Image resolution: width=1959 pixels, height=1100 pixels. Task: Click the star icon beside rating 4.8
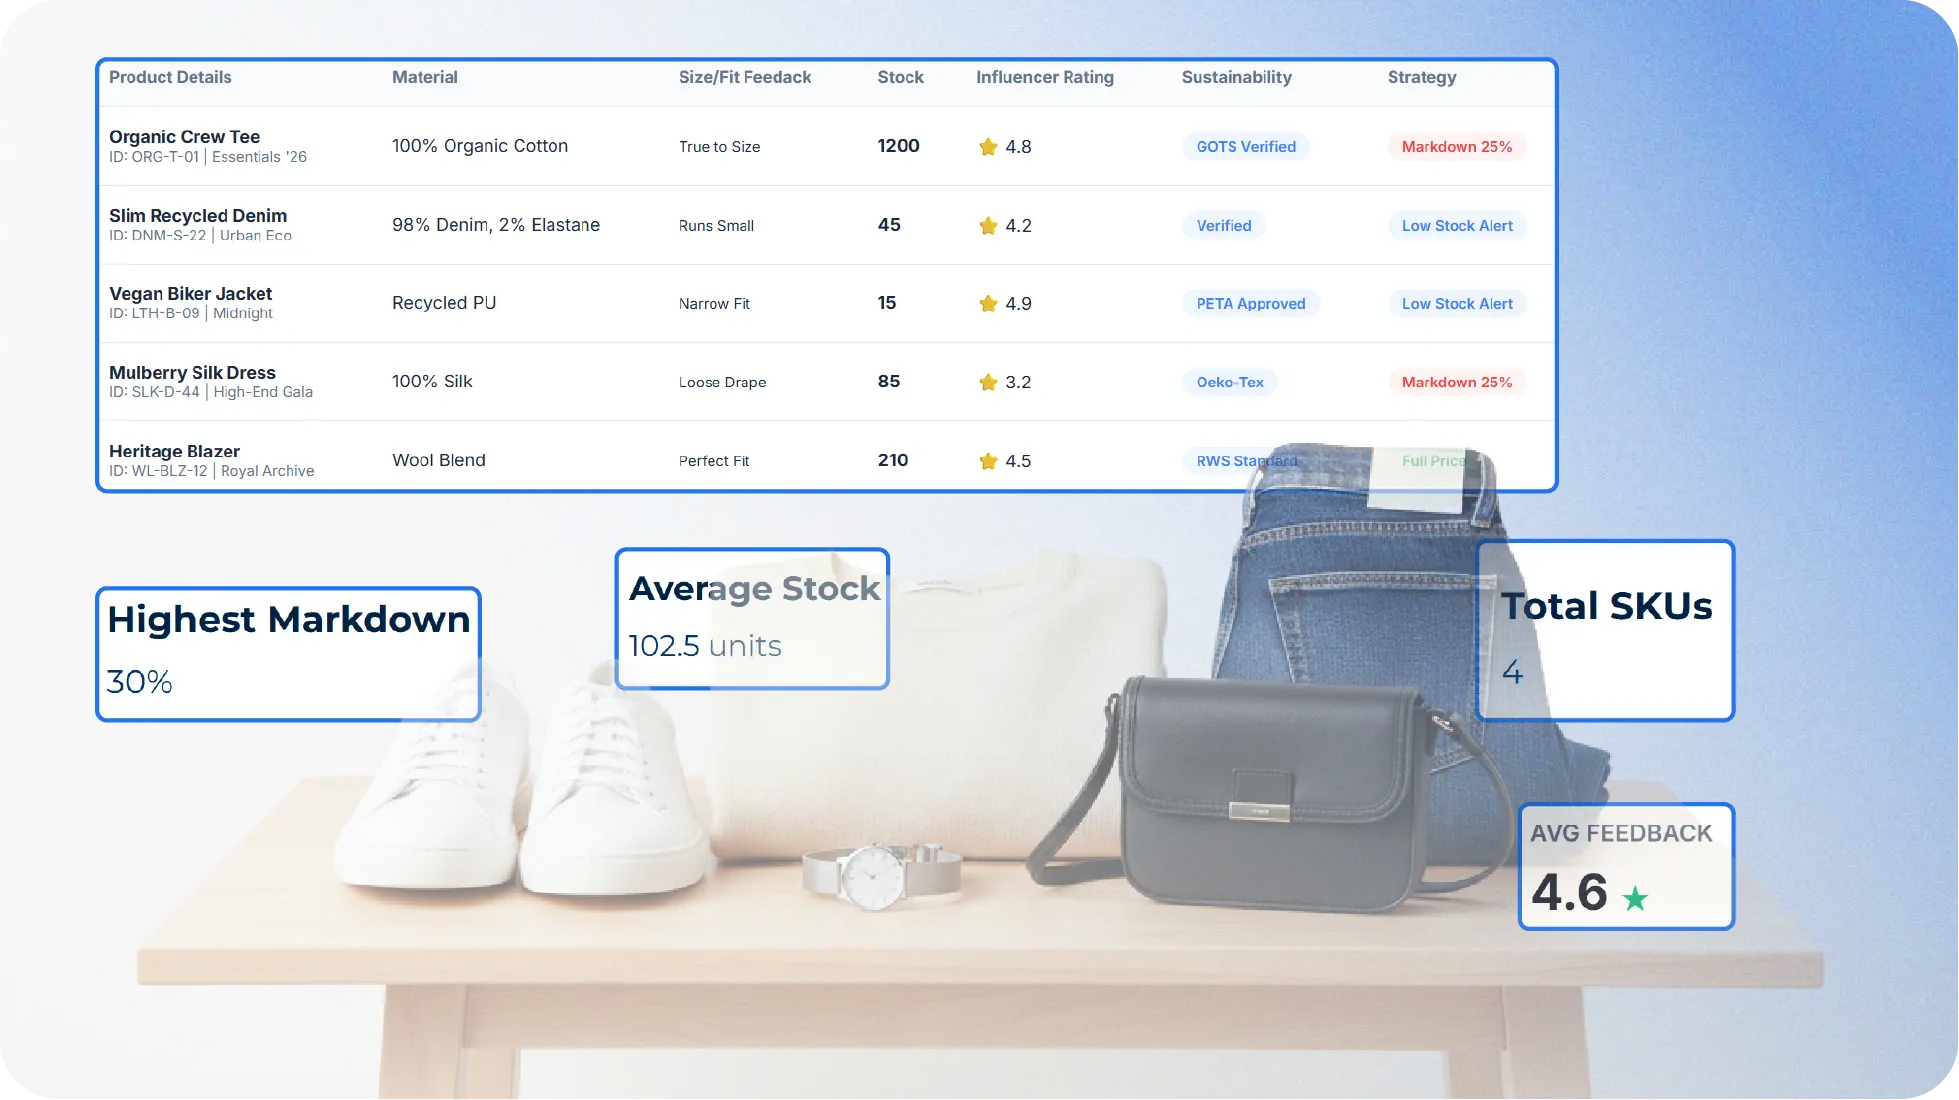pyautogui.click(x=988, y=147)
